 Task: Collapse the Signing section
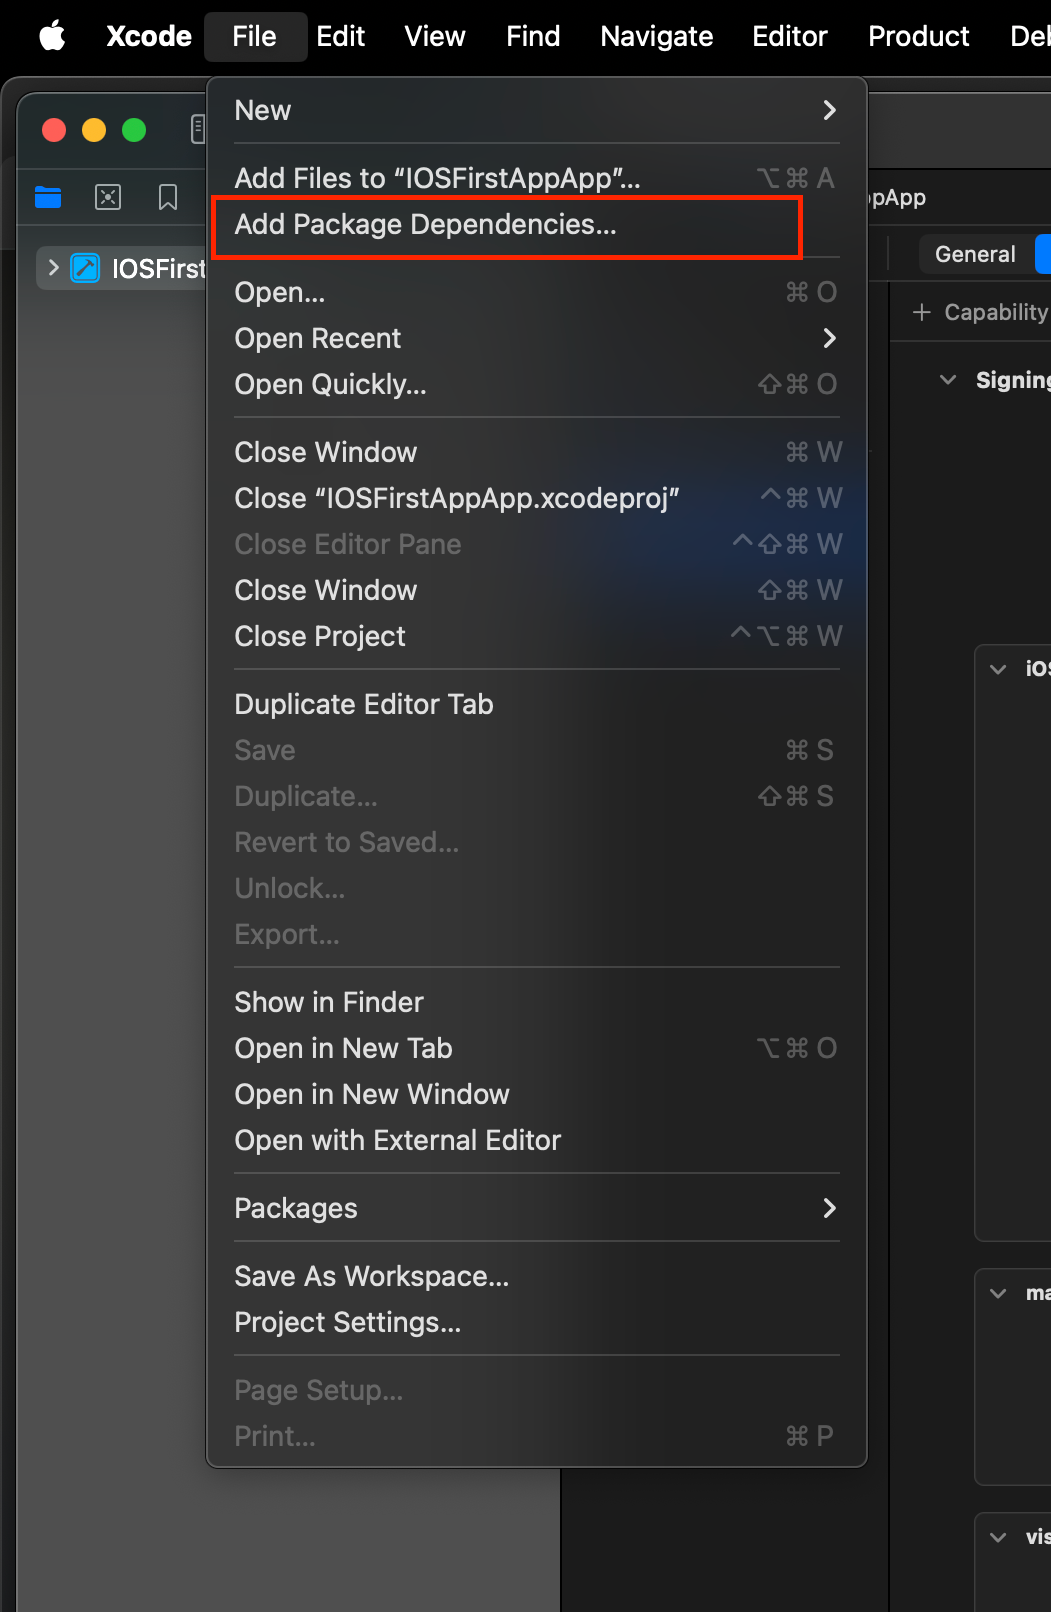click(x=948, y=380)
